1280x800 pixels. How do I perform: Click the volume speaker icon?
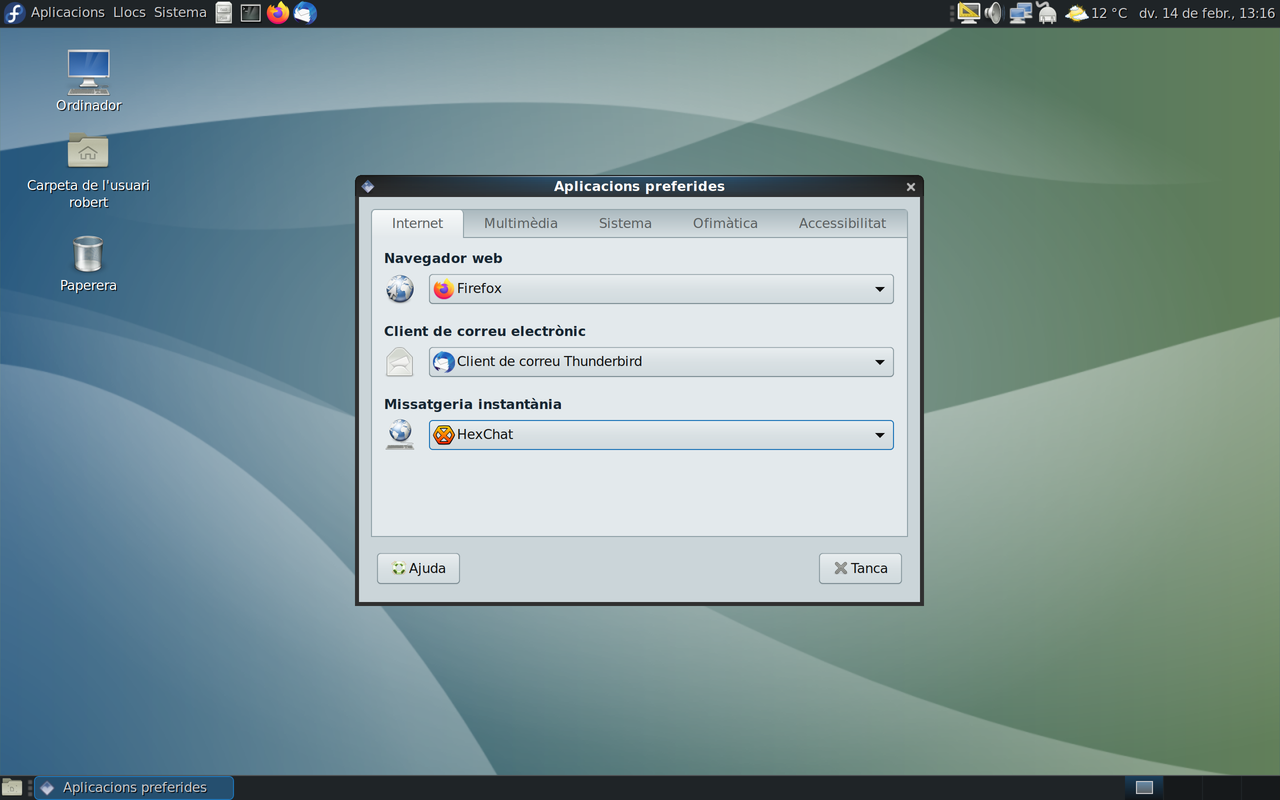tap(993, 13)
